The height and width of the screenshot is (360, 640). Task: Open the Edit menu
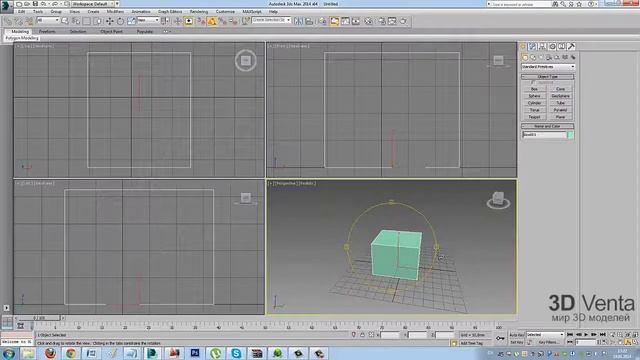[21, 12]
